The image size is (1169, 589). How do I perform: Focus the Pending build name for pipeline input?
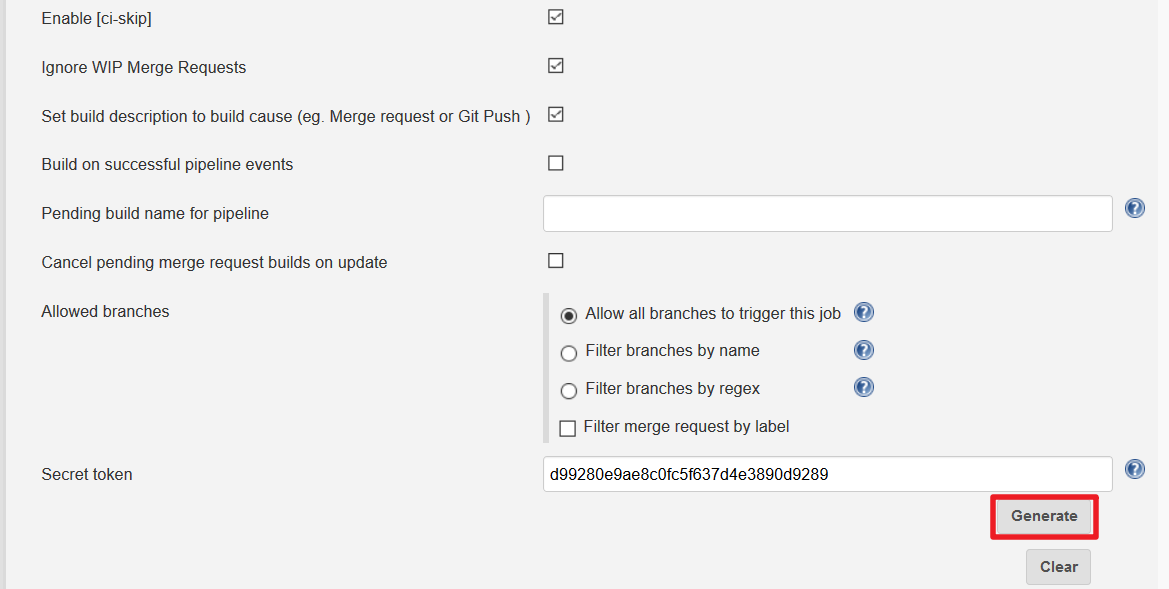pos(827,213)
